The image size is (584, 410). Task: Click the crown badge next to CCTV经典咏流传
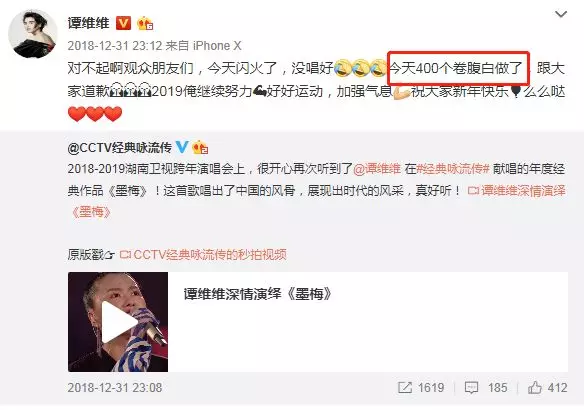point(200,147)
